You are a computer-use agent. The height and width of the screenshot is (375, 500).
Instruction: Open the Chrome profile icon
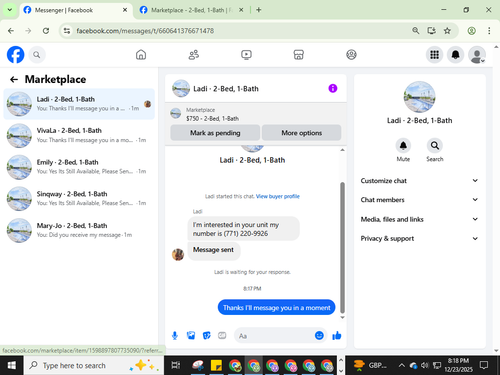tap(471, 31)
